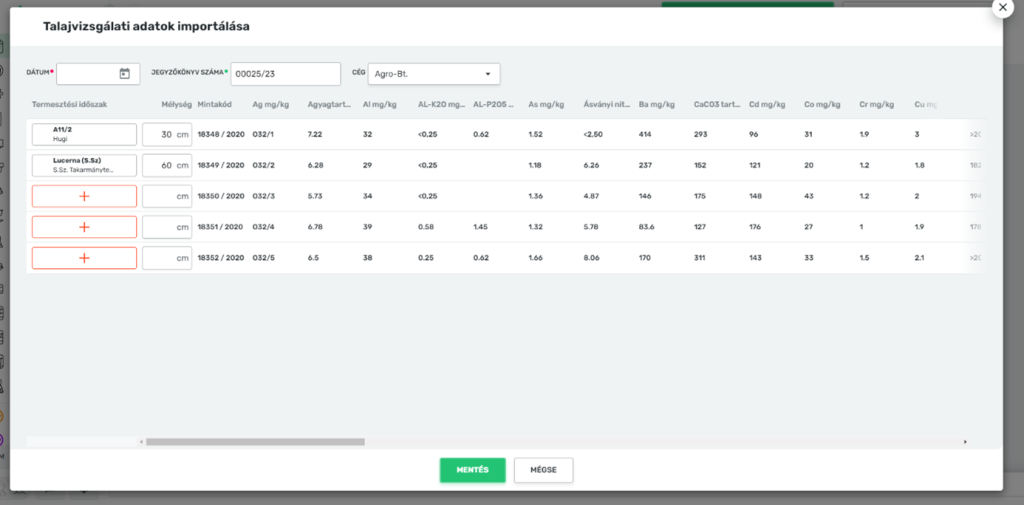Click the Dátum input field
Image resolution: width=1024 pixels, height=505 pixels.
click(x=87, y=74)
